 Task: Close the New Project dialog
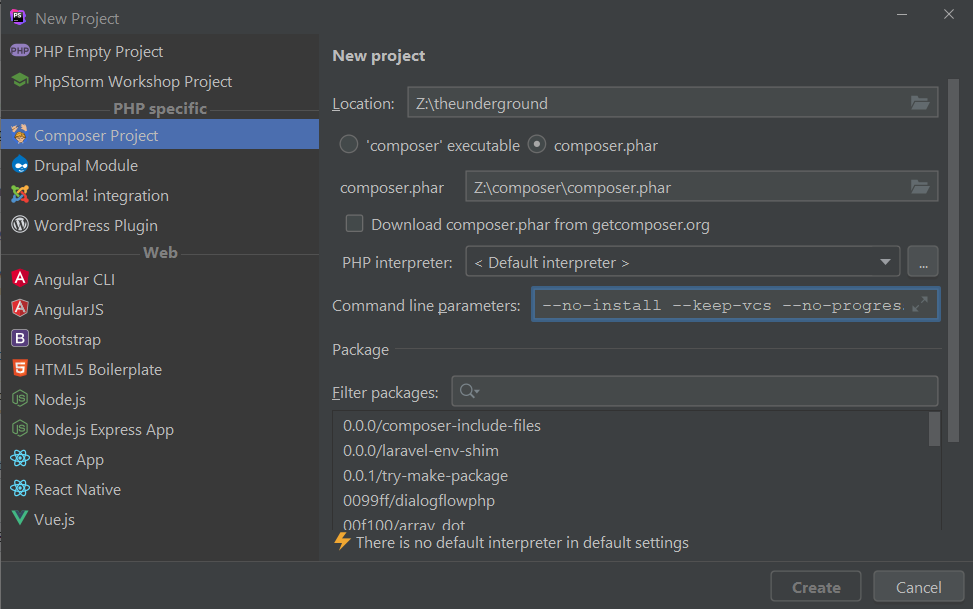[949, 14]
